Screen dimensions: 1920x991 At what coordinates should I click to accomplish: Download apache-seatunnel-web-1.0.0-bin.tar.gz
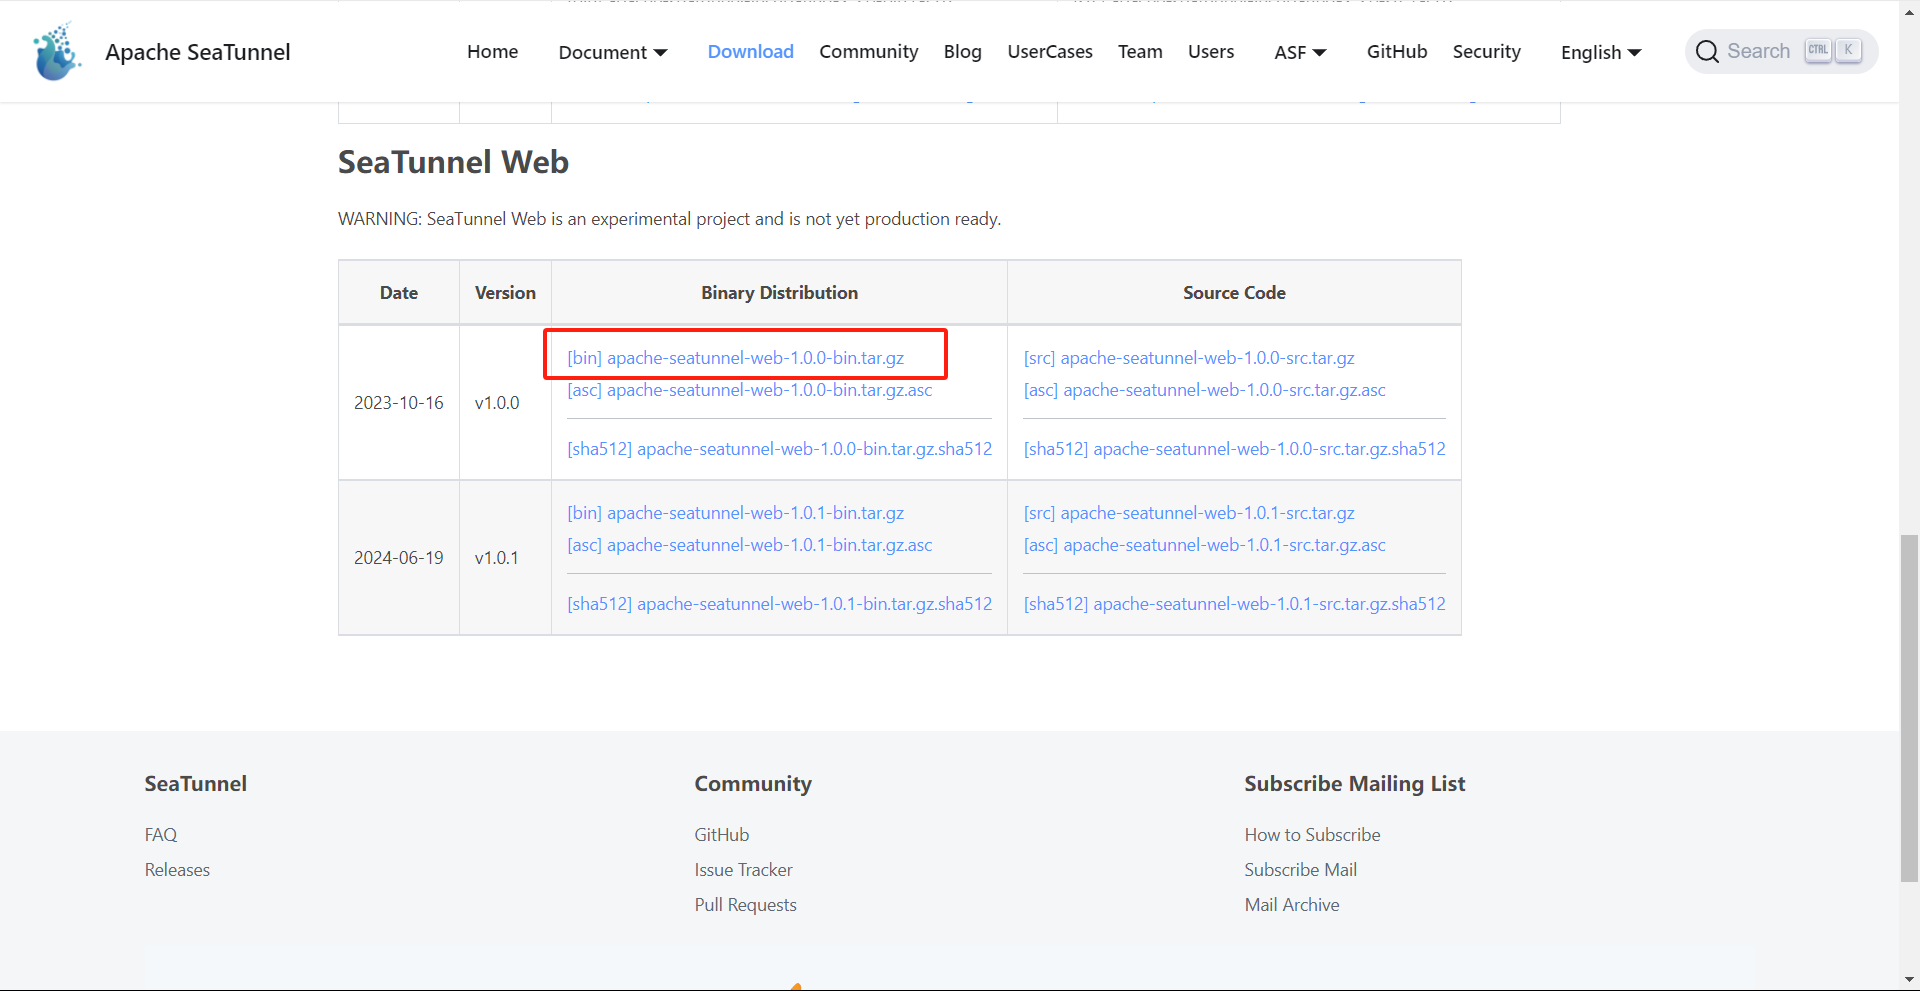(735, 357)
